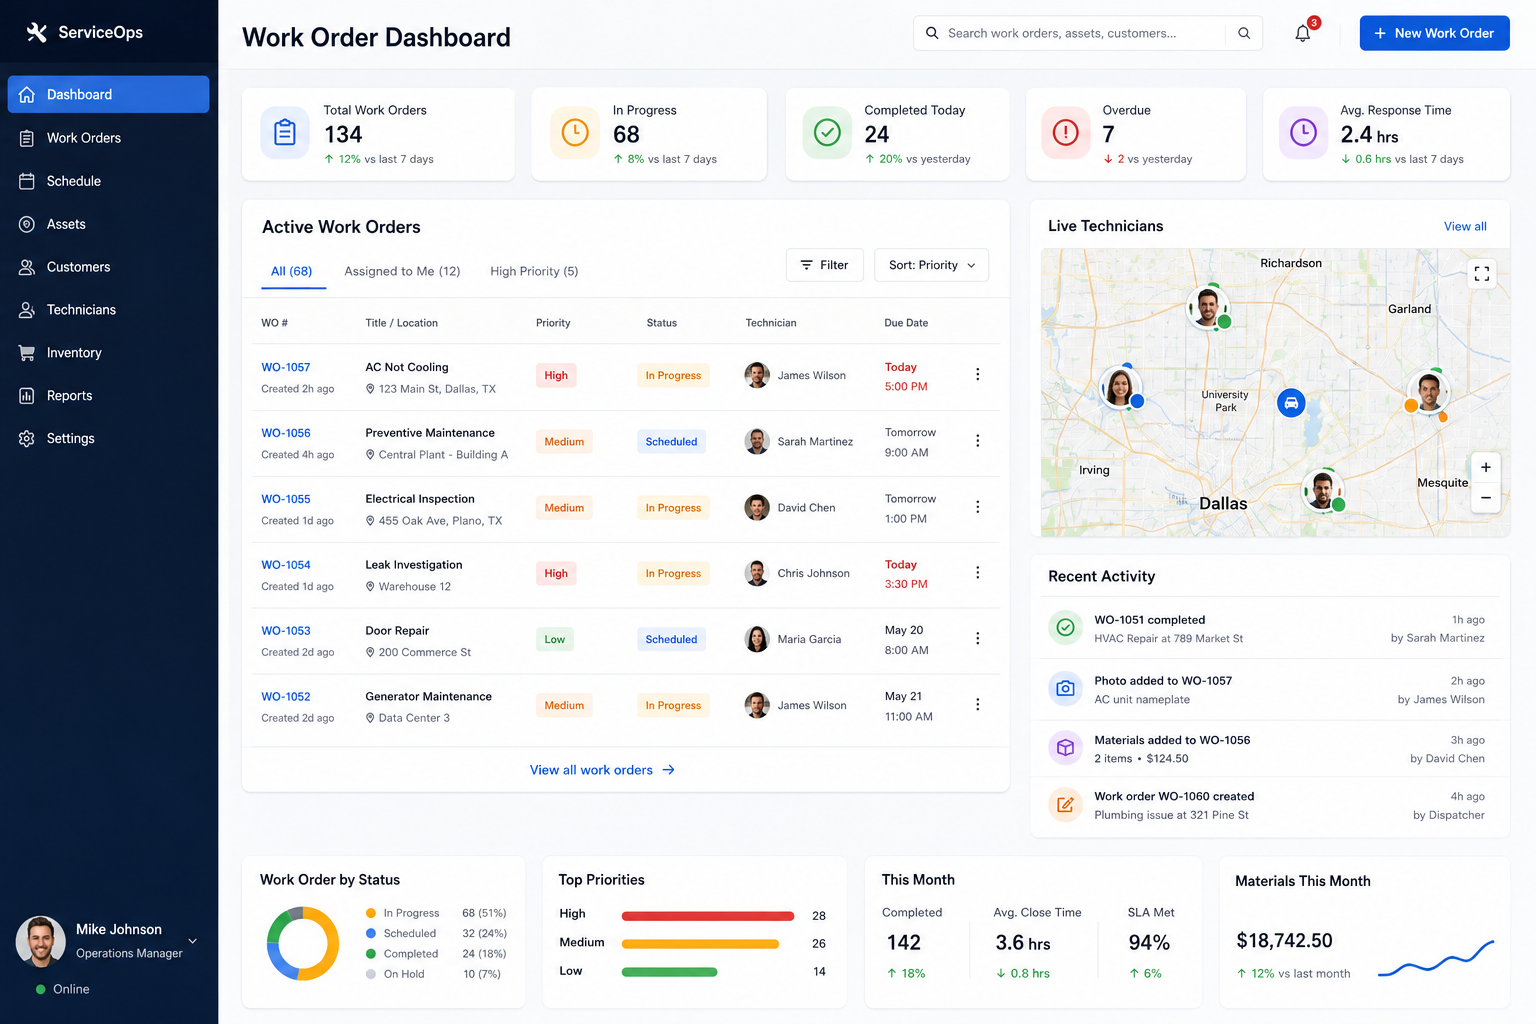
Task: Click the ServiceOps wrench logo
Action: tap(37, 32)
